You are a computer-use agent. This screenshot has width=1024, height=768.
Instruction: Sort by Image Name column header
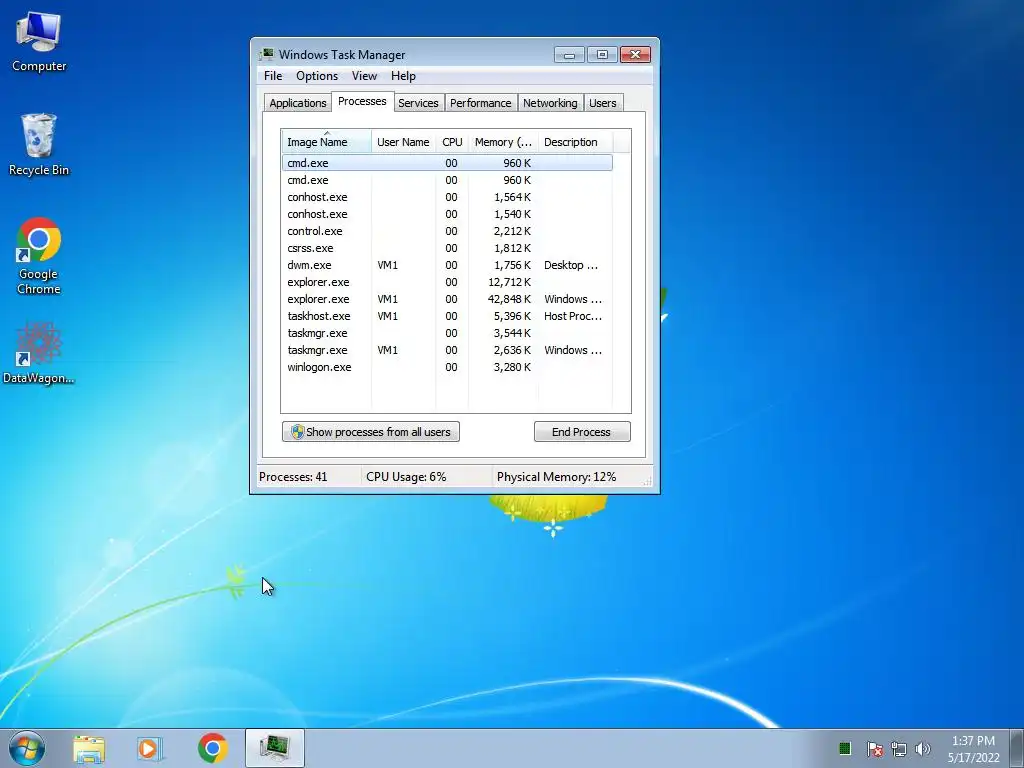tap(327, 142)
